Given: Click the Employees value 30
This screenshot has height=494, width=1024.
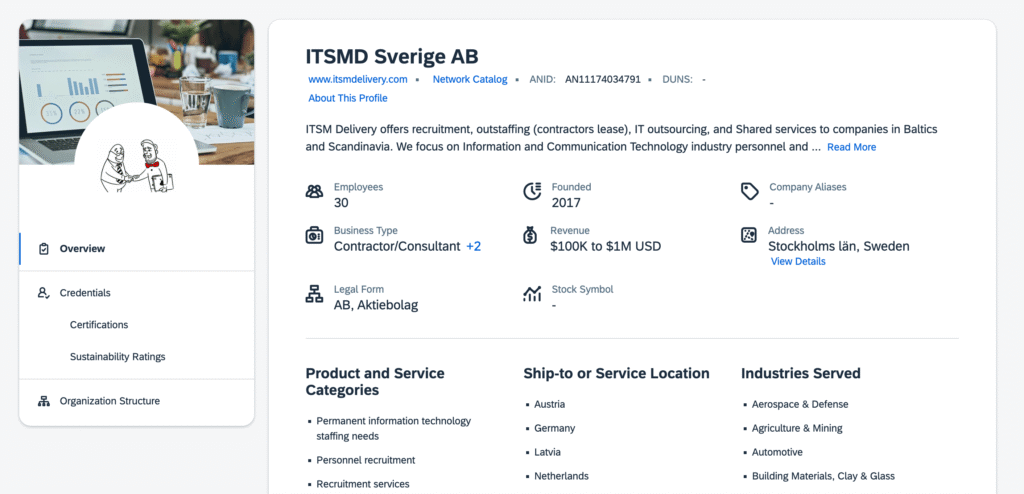Looking at the screenshot, I should click(x=341, y=203).
